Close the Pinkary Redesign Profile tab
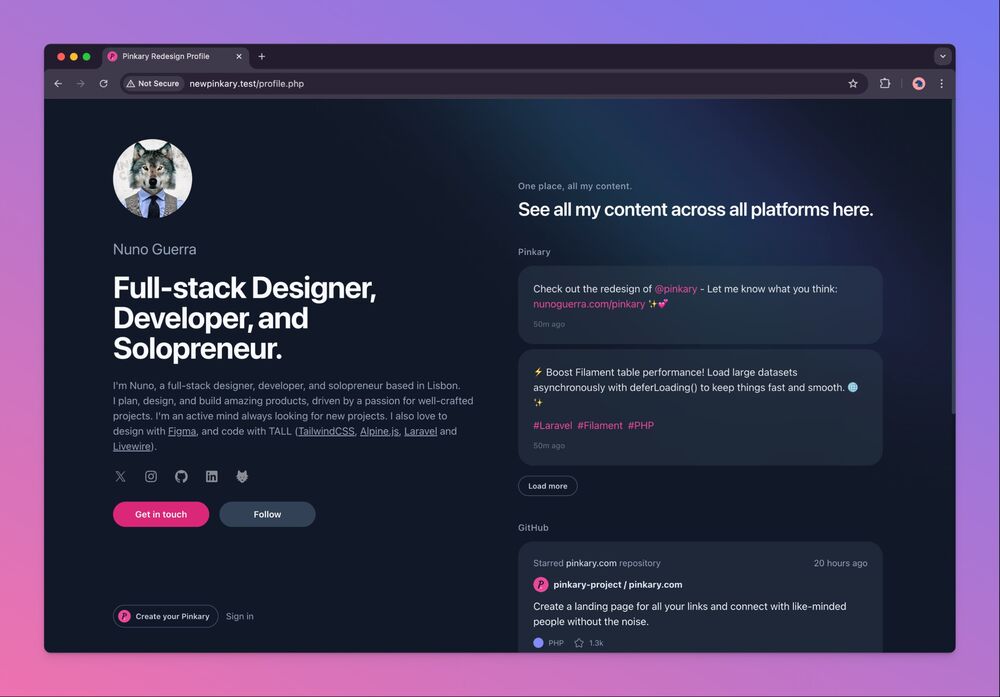The width and height of the screenshot is (1000, 697). pos(239,56)
